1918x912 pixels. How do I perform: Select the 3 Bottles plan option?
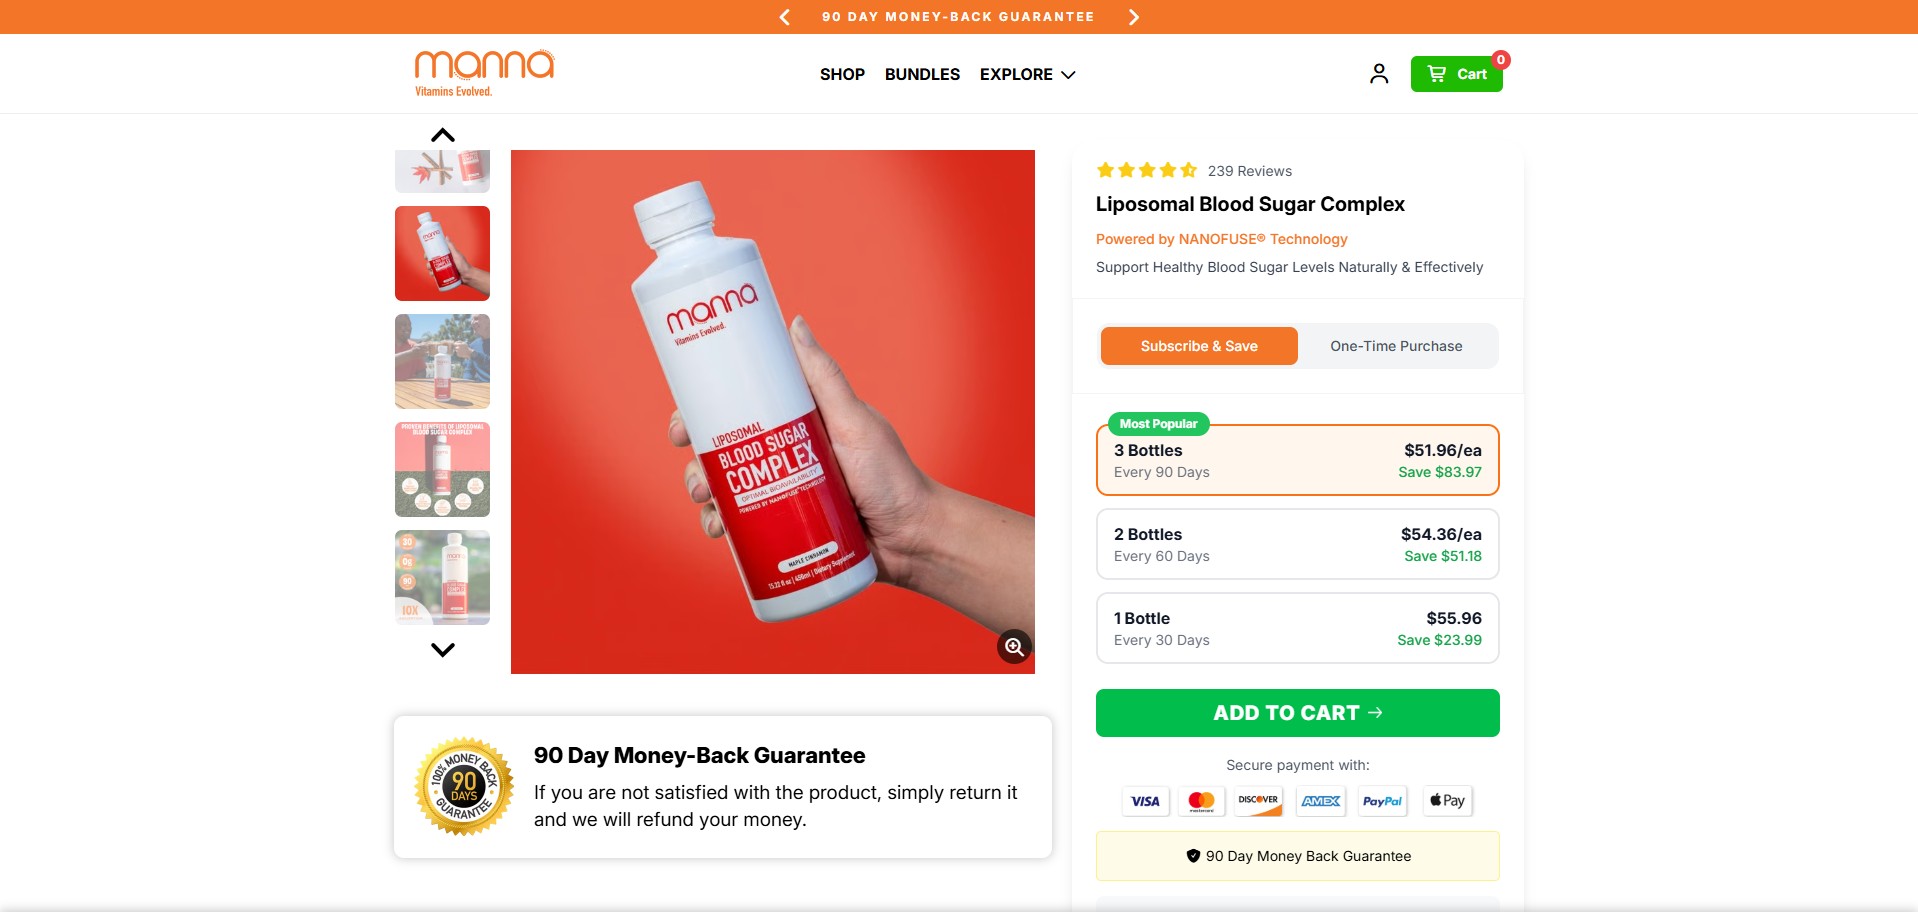click(x=1297, y=460)
